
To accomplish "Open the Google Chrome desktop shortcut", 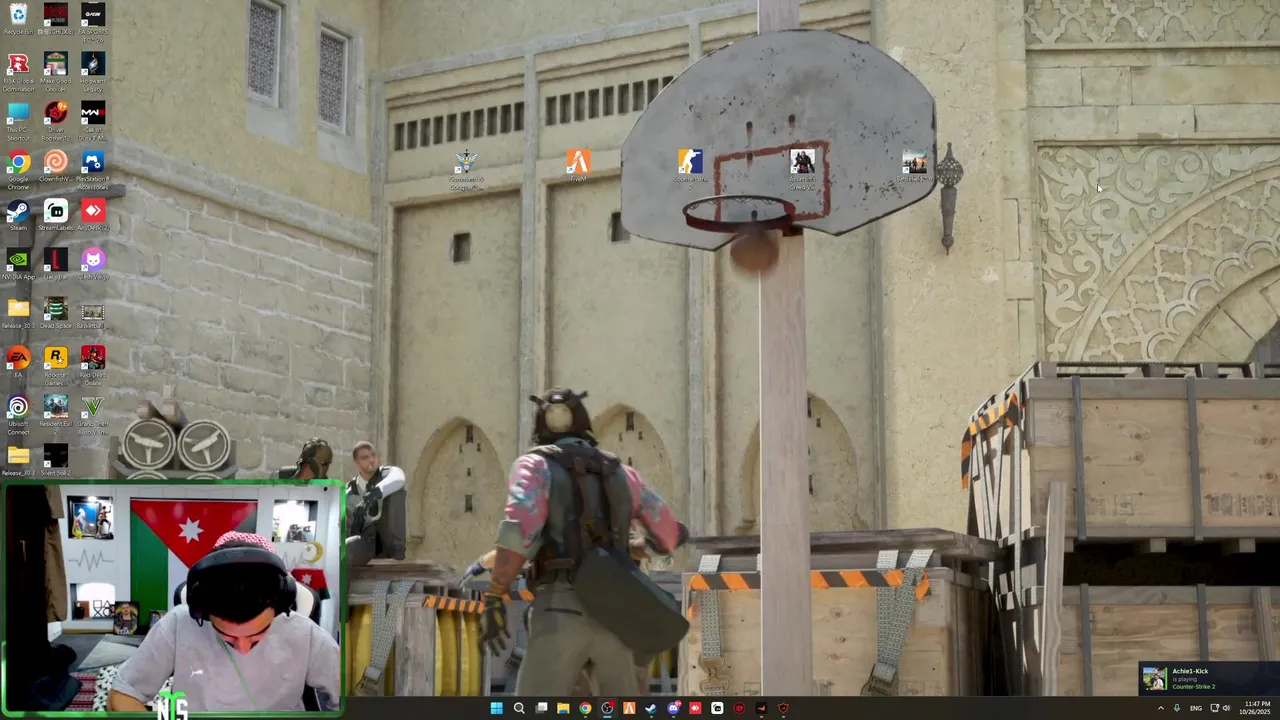I will [18, 168].
